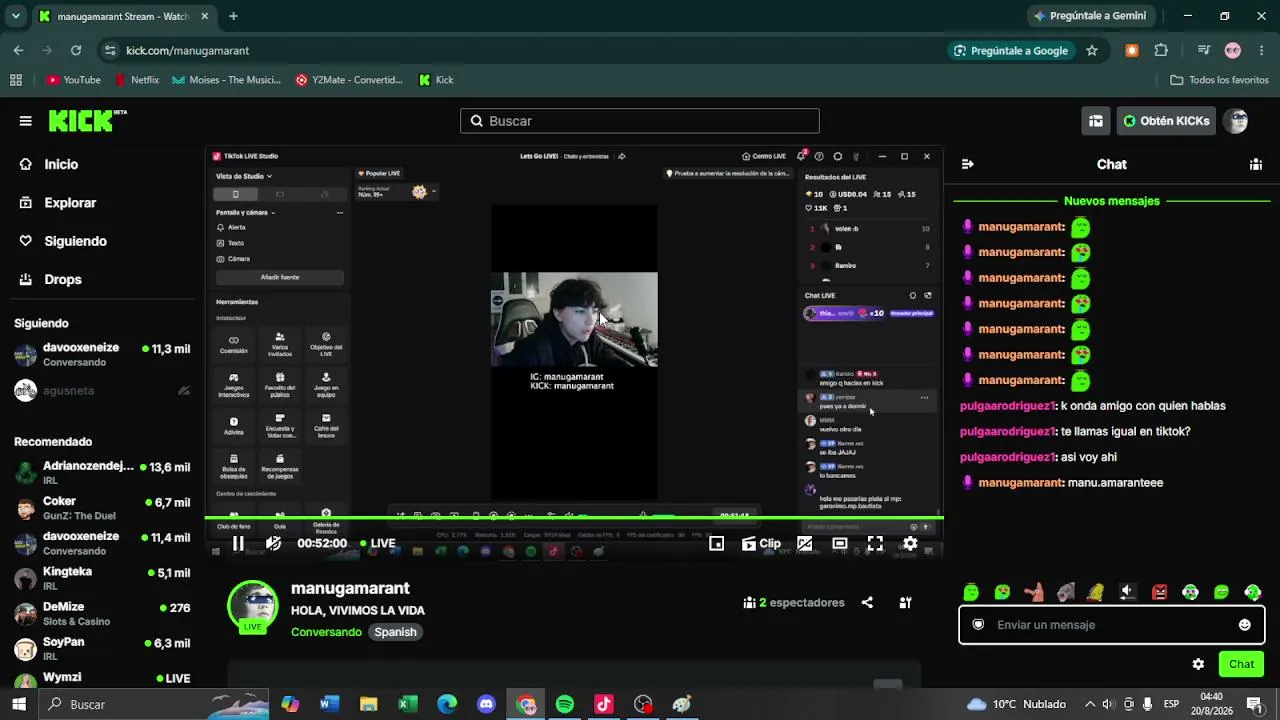Open Coker recommended channel
The height and width of the screenshot is (720, 1280).
tap(102, 508)
